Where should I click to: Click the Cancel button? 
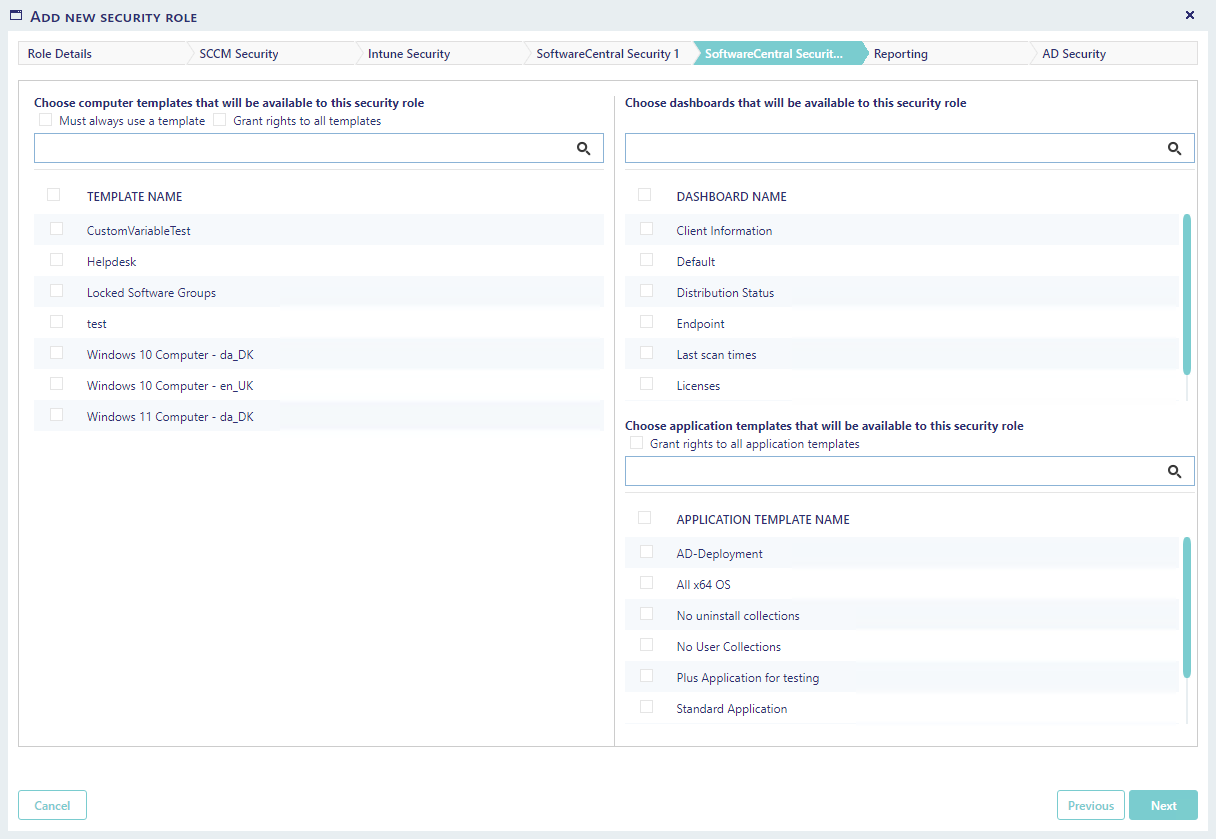point(52,806)
